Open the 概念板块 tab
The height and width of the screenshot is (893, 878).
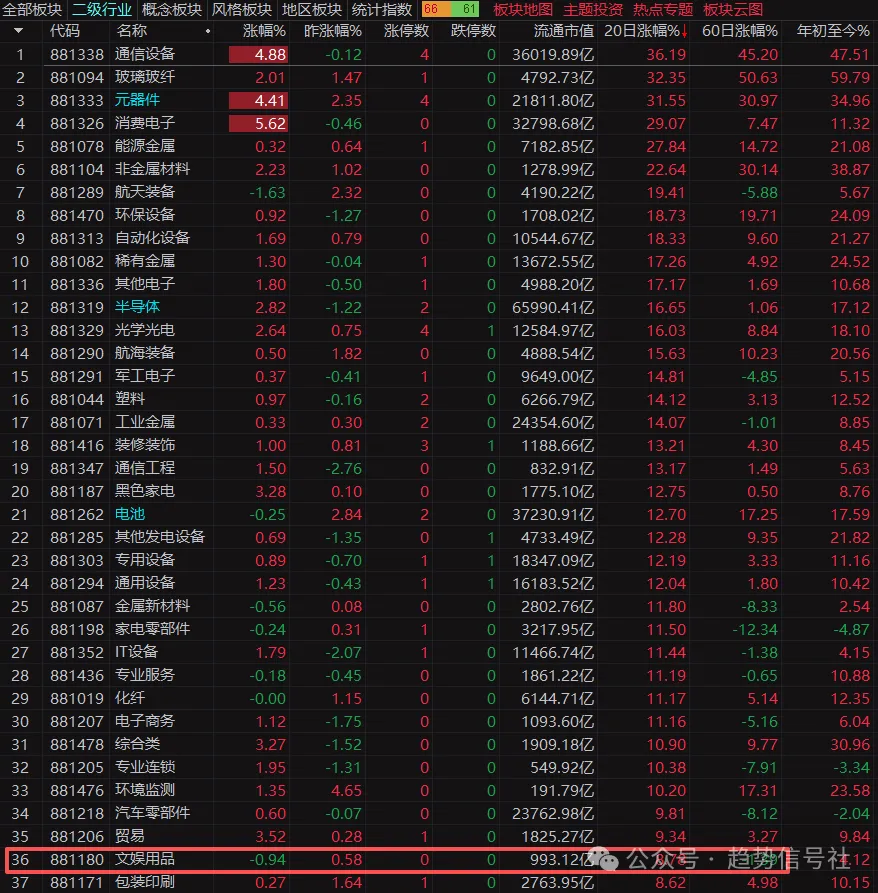pos(171,10)
